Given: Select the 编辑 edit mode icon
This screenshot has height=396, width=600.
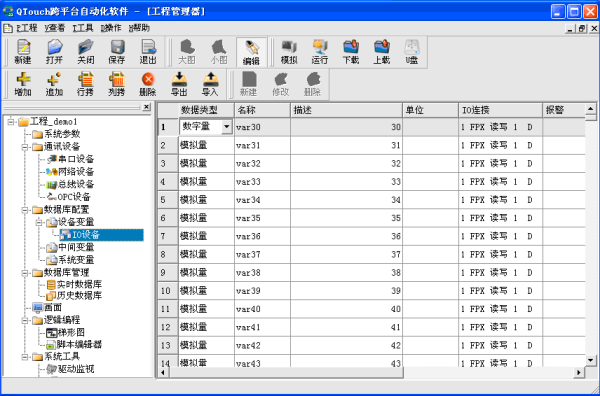Looking at the screenshot, I should point(251,52).
